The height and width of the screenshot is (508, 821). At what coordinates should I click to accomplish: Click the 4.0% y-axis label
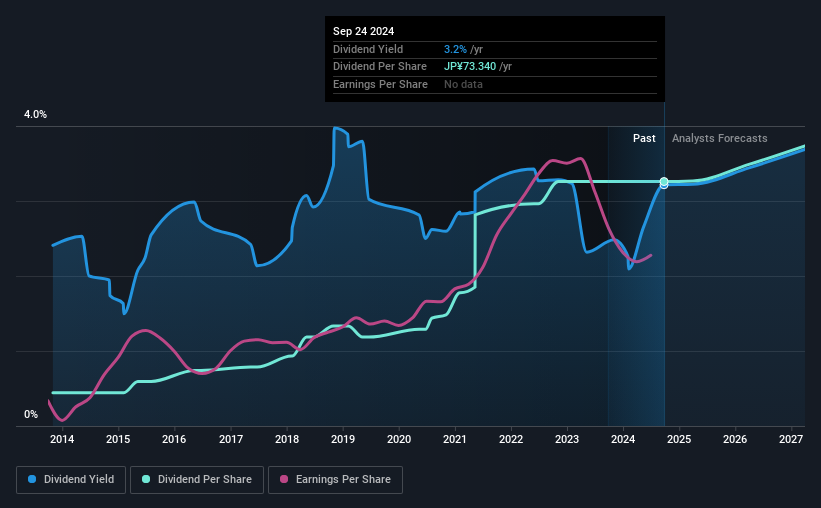[x=35, y=114]
